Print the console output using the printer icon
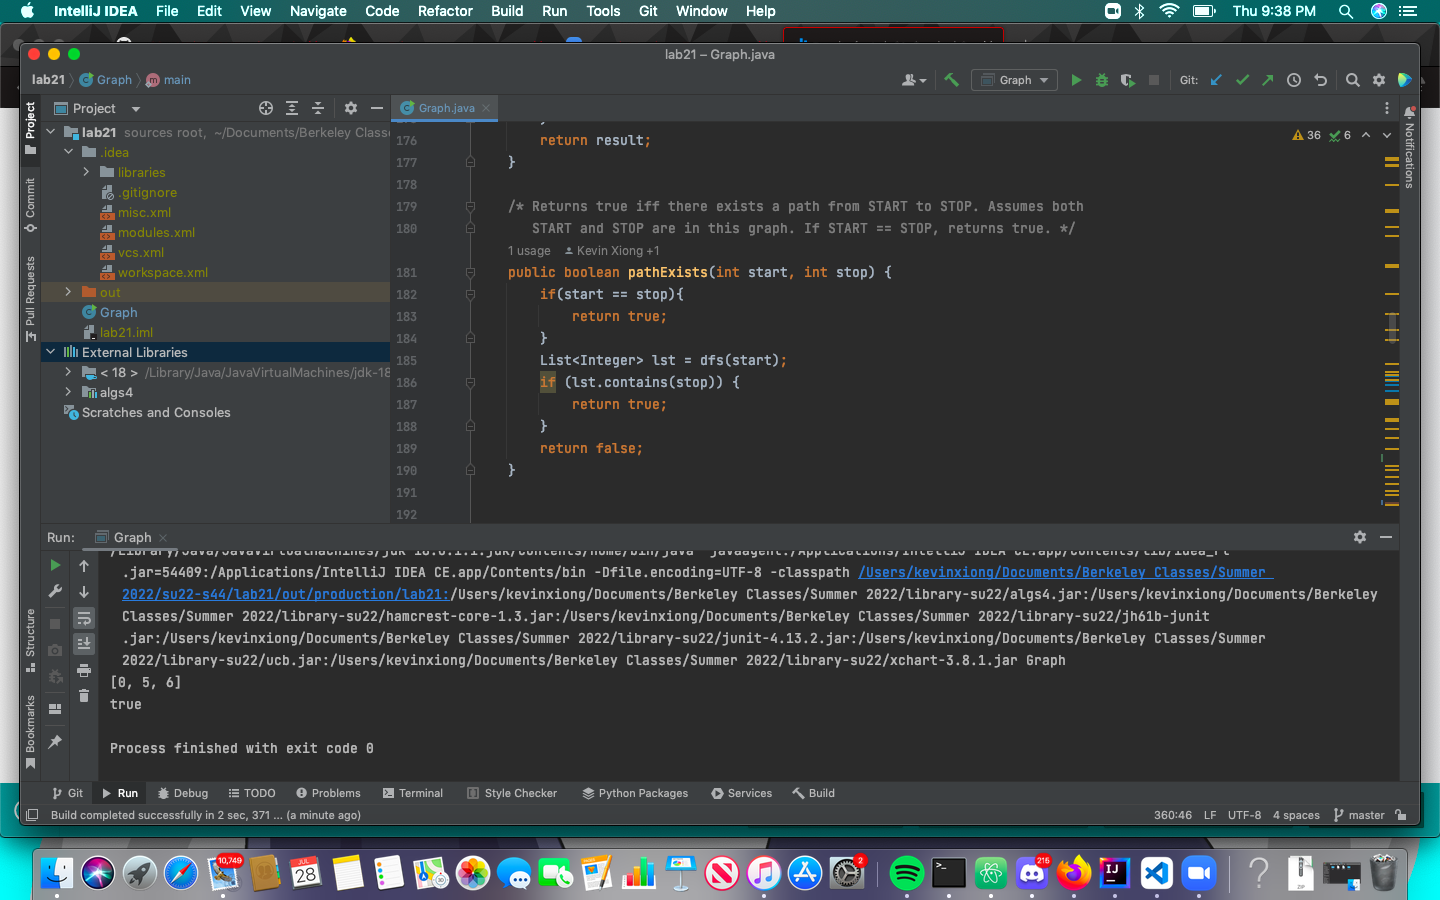 coord(84,670)
